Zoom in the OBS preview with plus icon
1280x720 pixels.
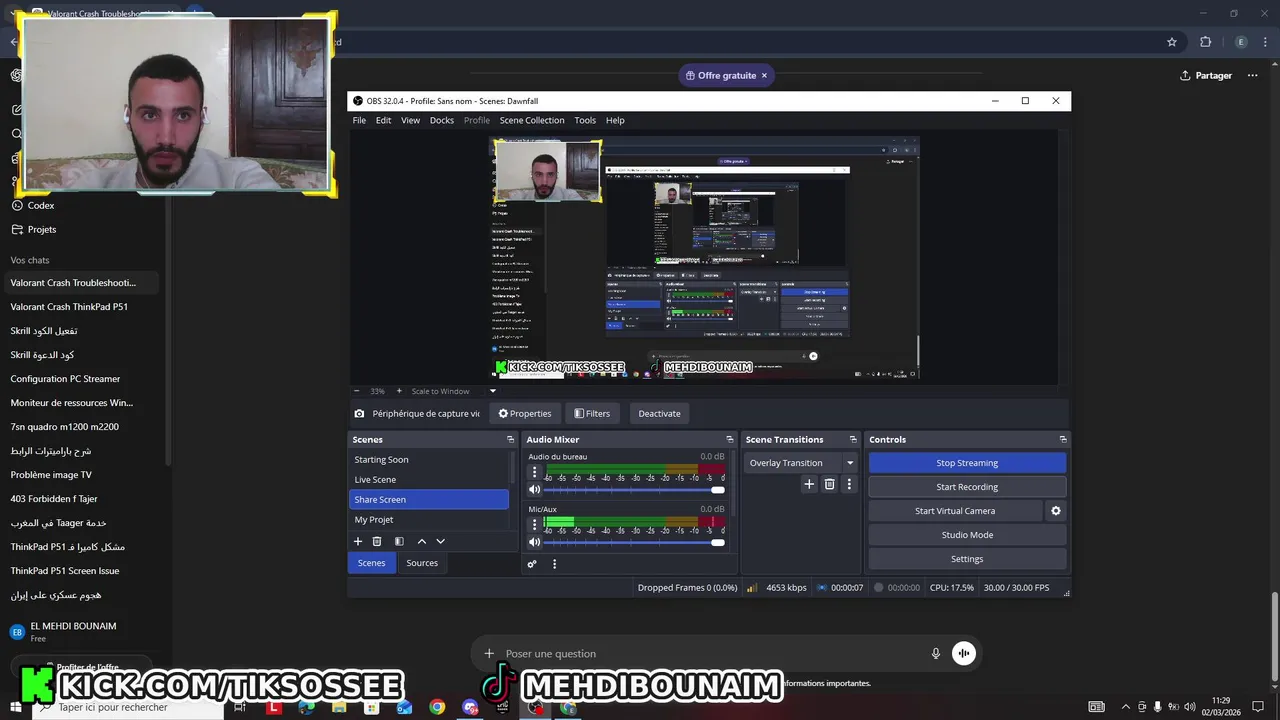point(398,391)
